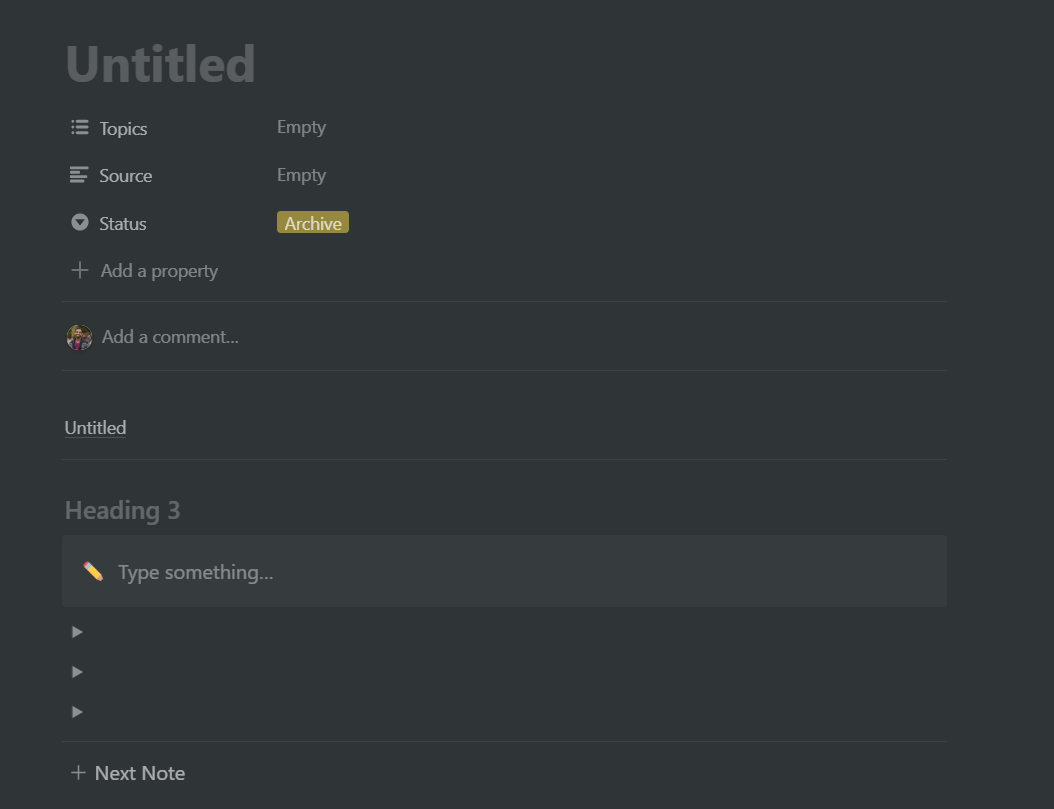The width and height of the screenshot is (1054, 809).
Task: Expand the first toggle triangle
Action: 77,632
